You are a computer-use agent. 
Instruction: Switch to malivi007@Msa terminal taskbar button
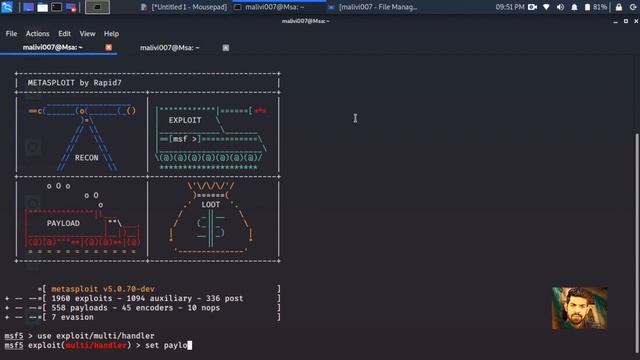[x=279, y=7]
